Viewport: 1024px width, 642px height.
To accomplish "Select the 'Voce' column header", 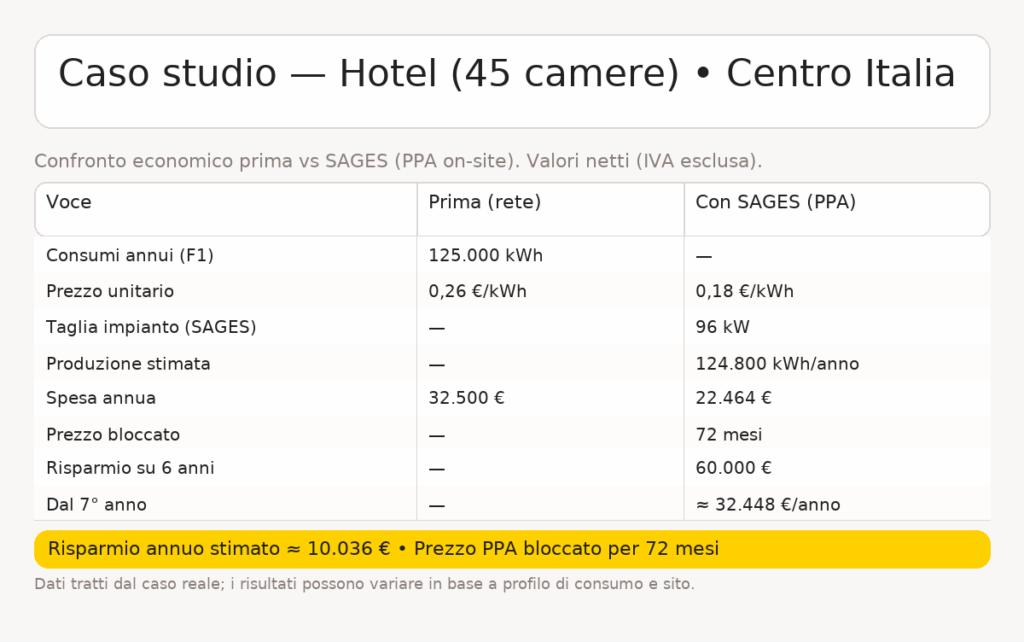I will [x=69, y=202].
